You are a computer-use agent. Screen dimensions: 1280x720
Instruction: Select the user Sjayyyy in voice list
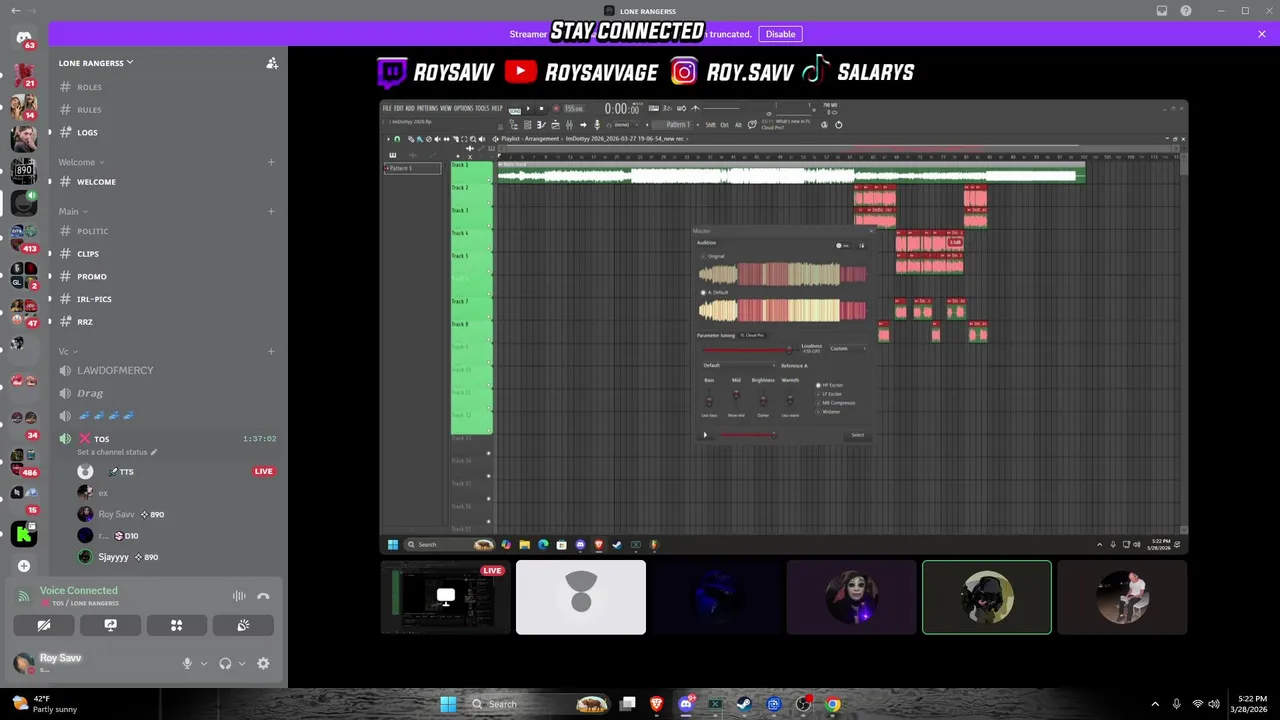coord(113,557)
